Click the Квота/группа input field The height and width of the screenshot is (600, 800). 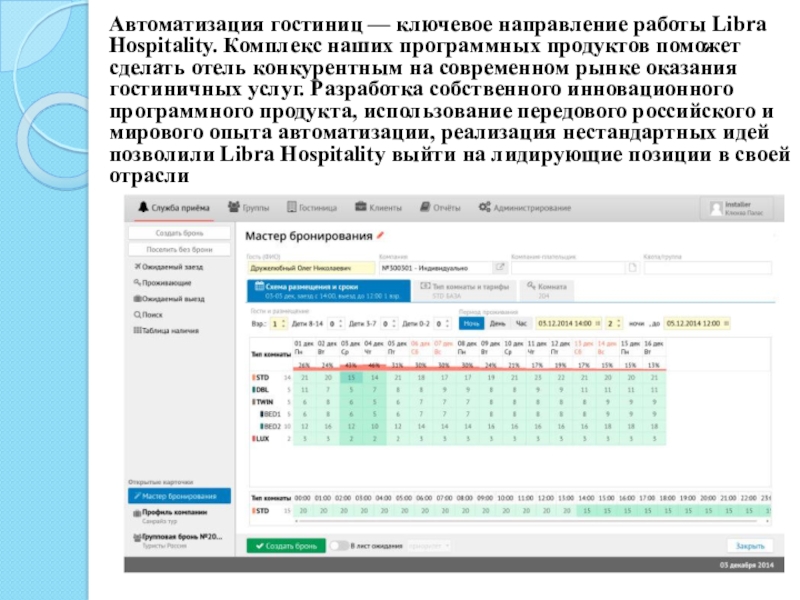click(708, 268)
